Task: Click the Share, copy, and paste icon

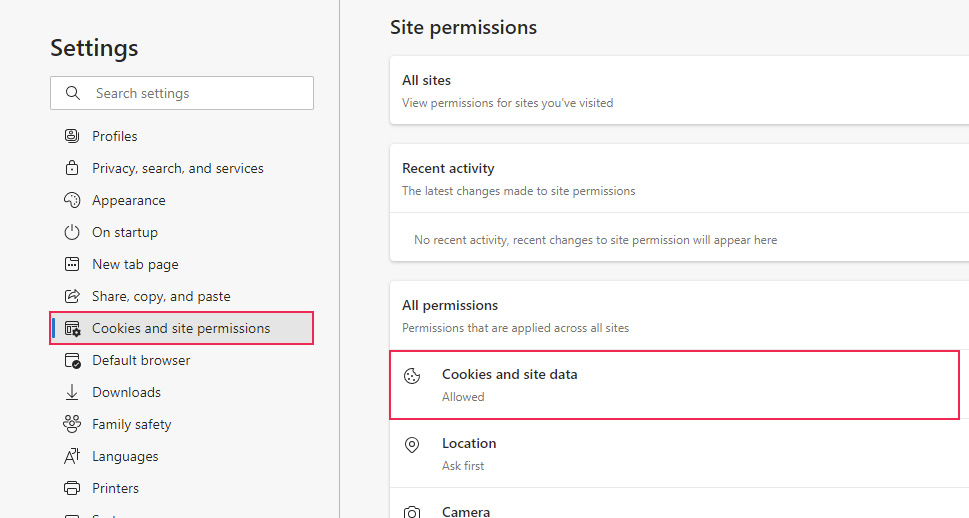Action: coord(72,296)
